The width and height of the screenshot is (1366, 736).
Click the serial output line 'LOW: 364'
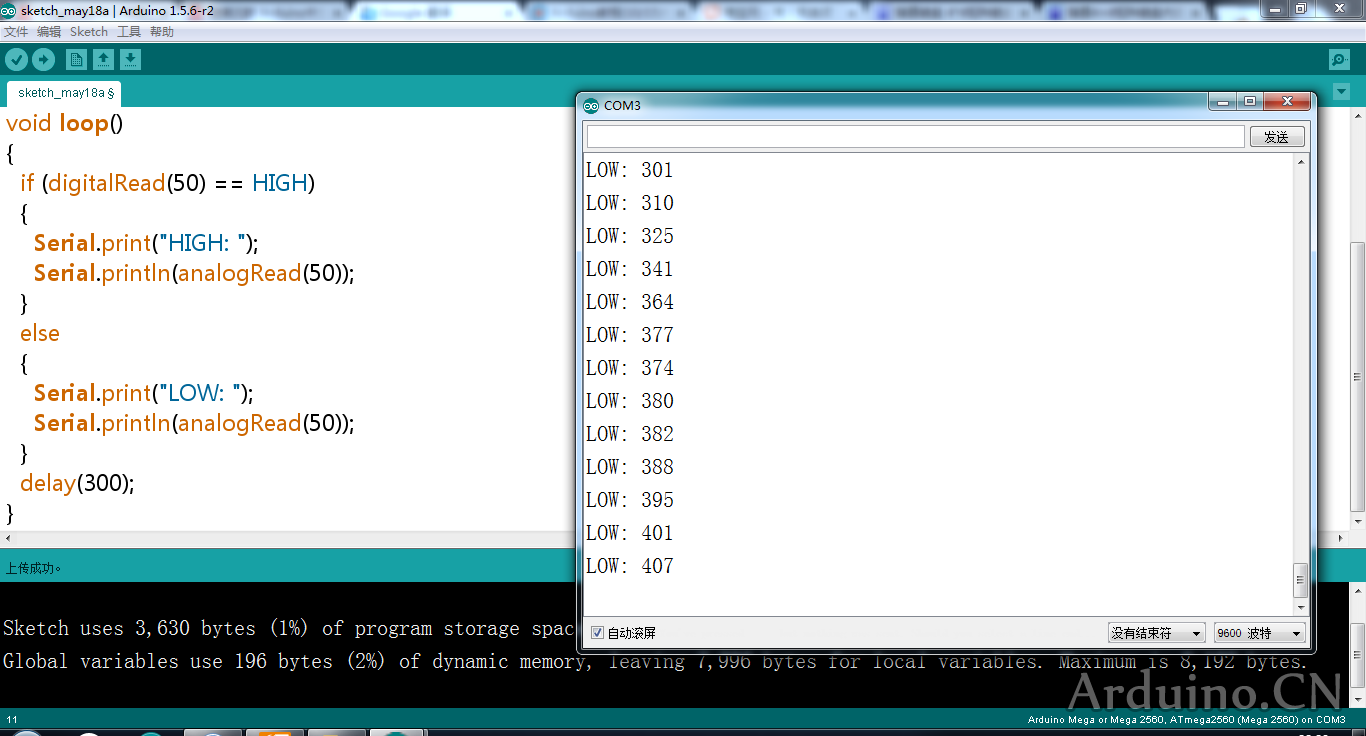pos(630,302)
